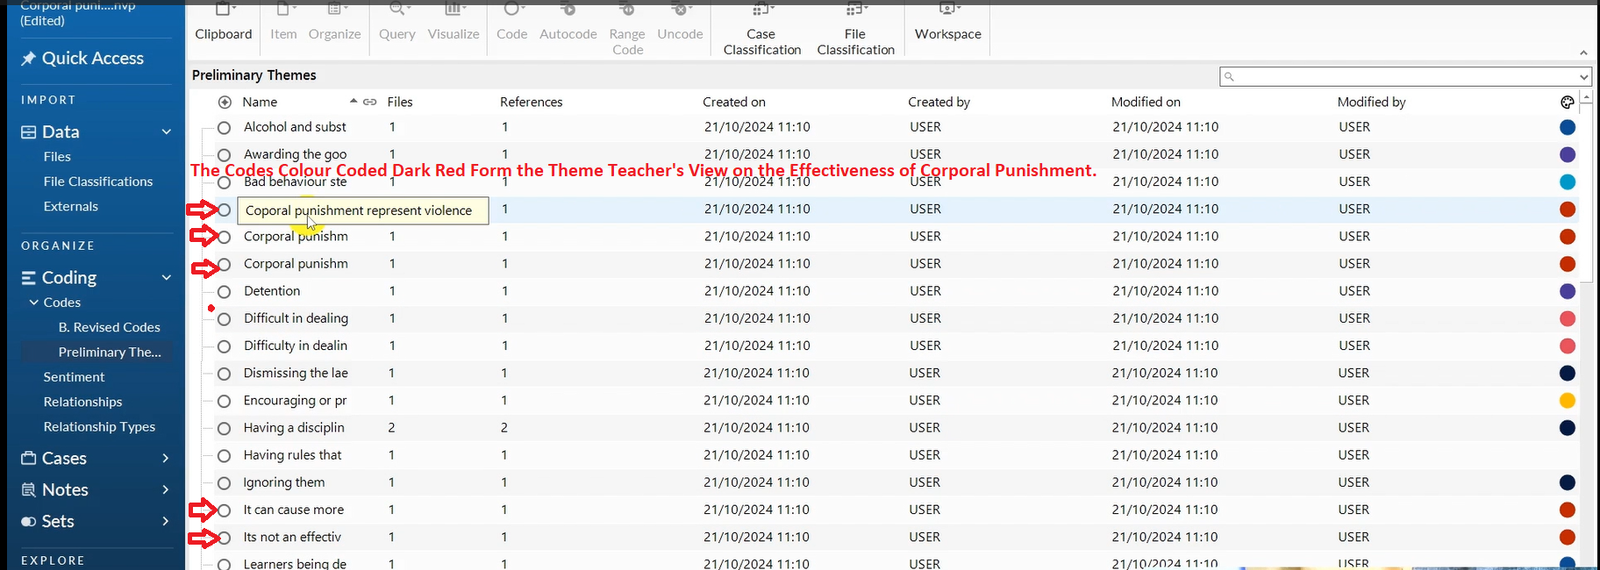The width and height of the screenshot is (1600, 570).
Task: Open the search box dropdown arrow
Action: (x=1584, y=77)
